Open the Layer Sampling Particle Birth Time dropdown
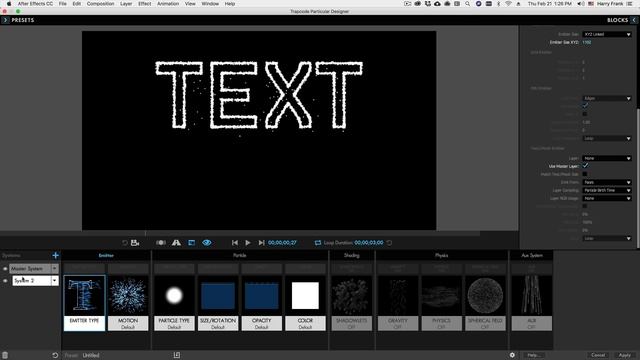Image resolution: width=640 pixels, height=360 pixels. 607,191
